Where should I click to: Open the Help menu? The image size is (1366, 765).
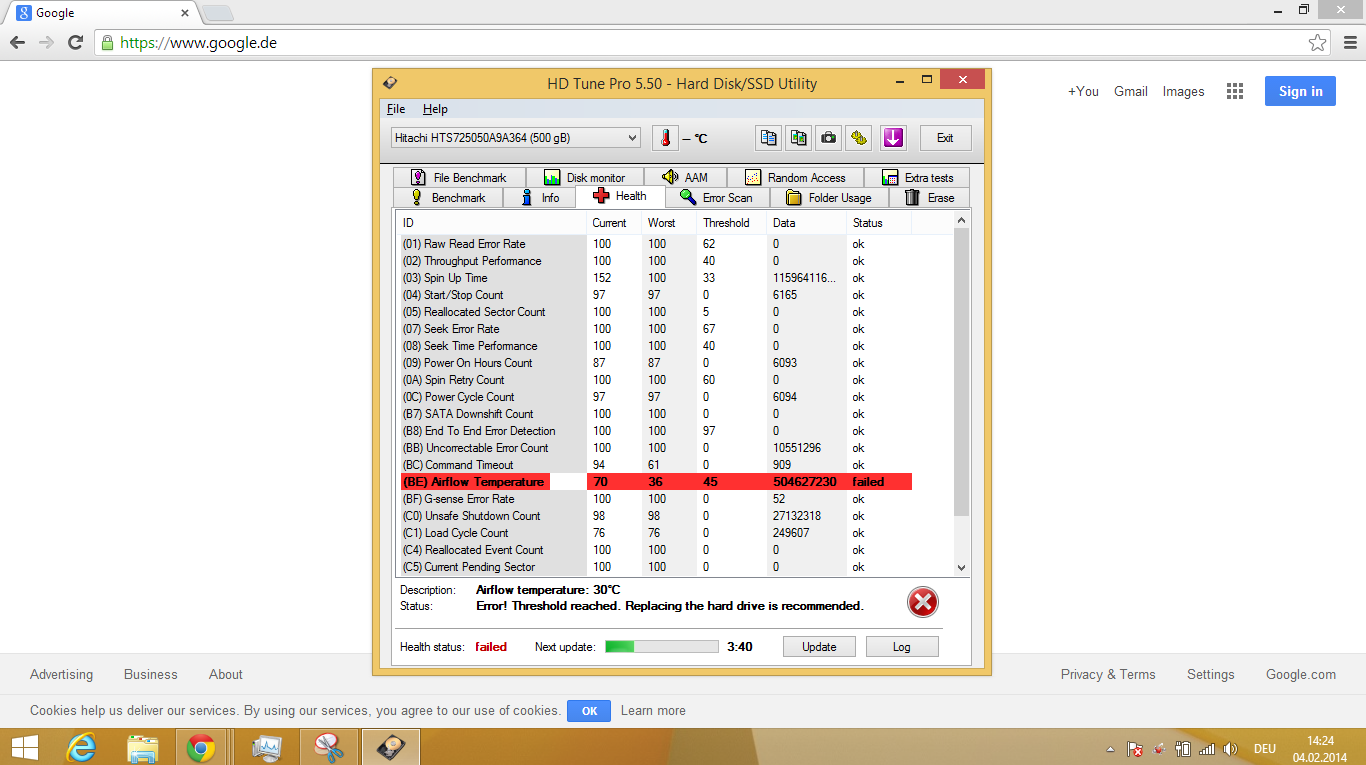[435, 109]
